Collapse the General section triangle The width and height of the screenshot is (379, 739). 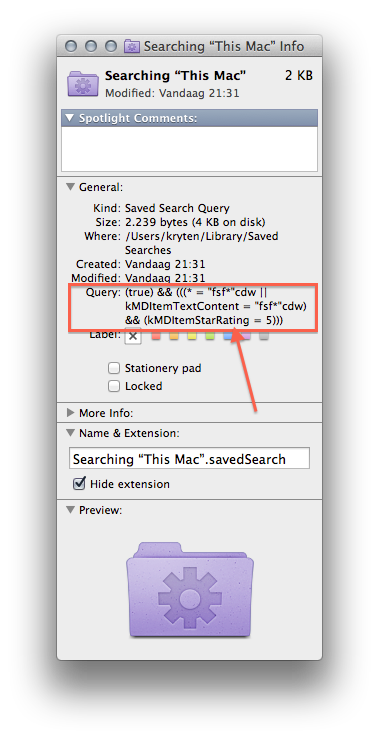(x=70, y=187)
